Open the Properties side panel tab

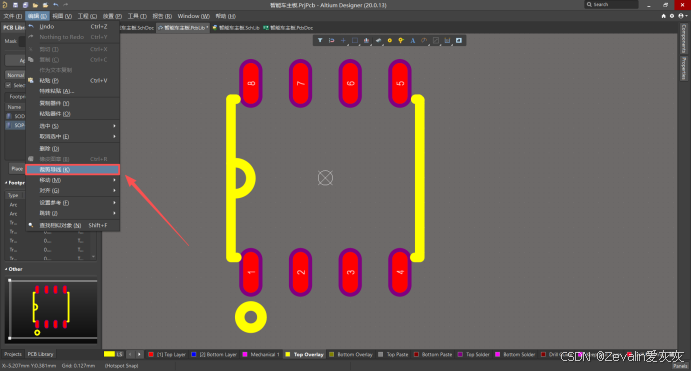(x=684, y=68)
